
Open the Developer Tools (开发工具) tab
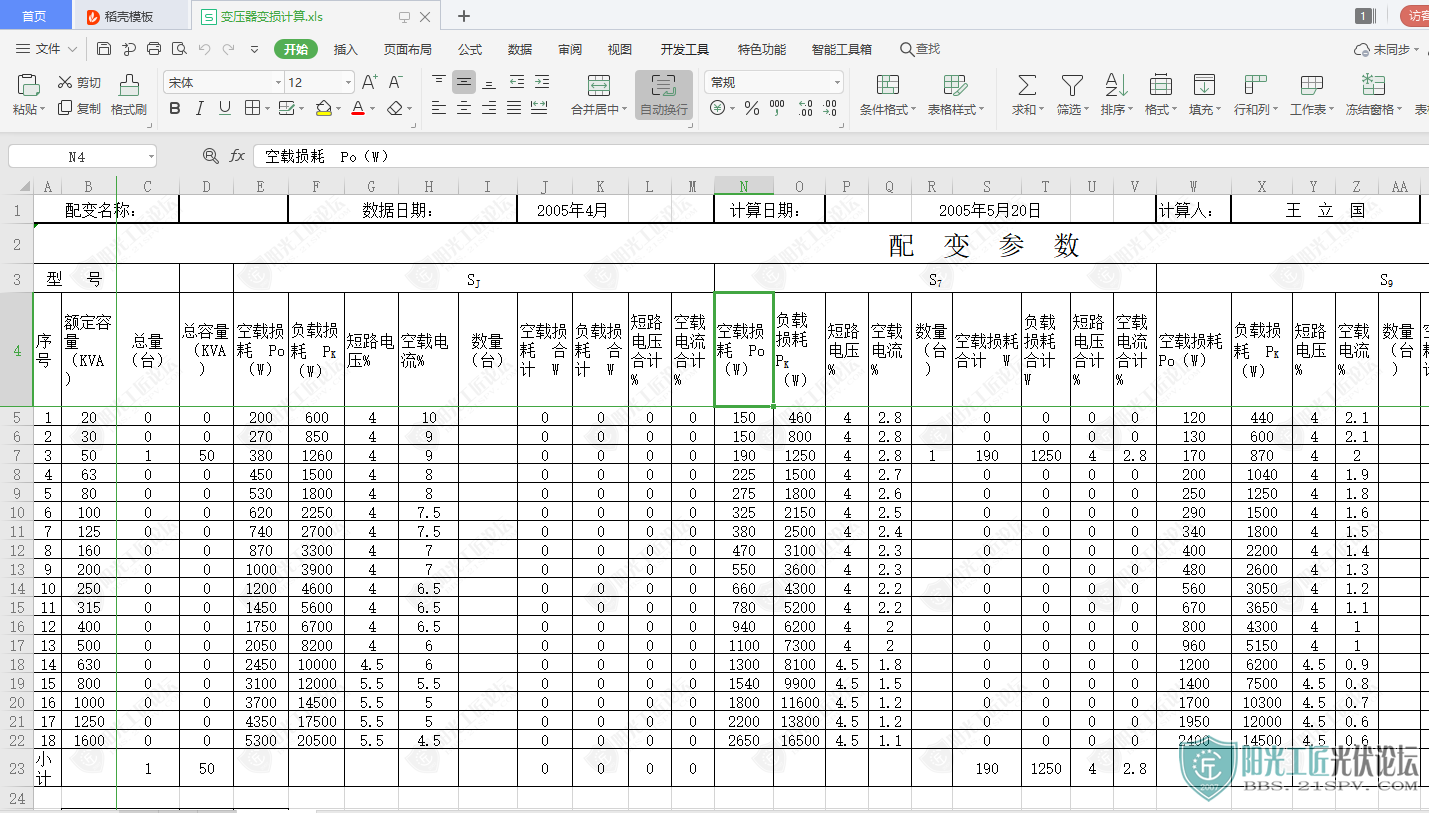pyautogui.click(x=685, y=49)
